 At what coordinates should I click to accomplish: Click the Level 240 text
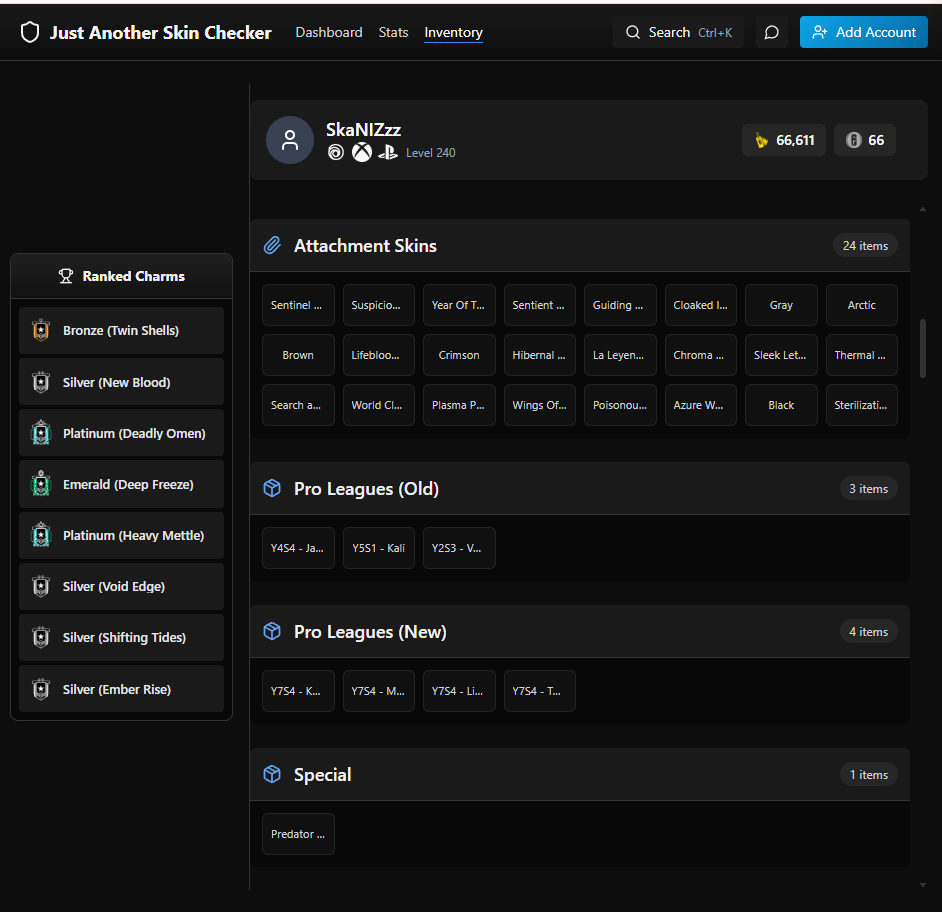(x=431, y=153)
